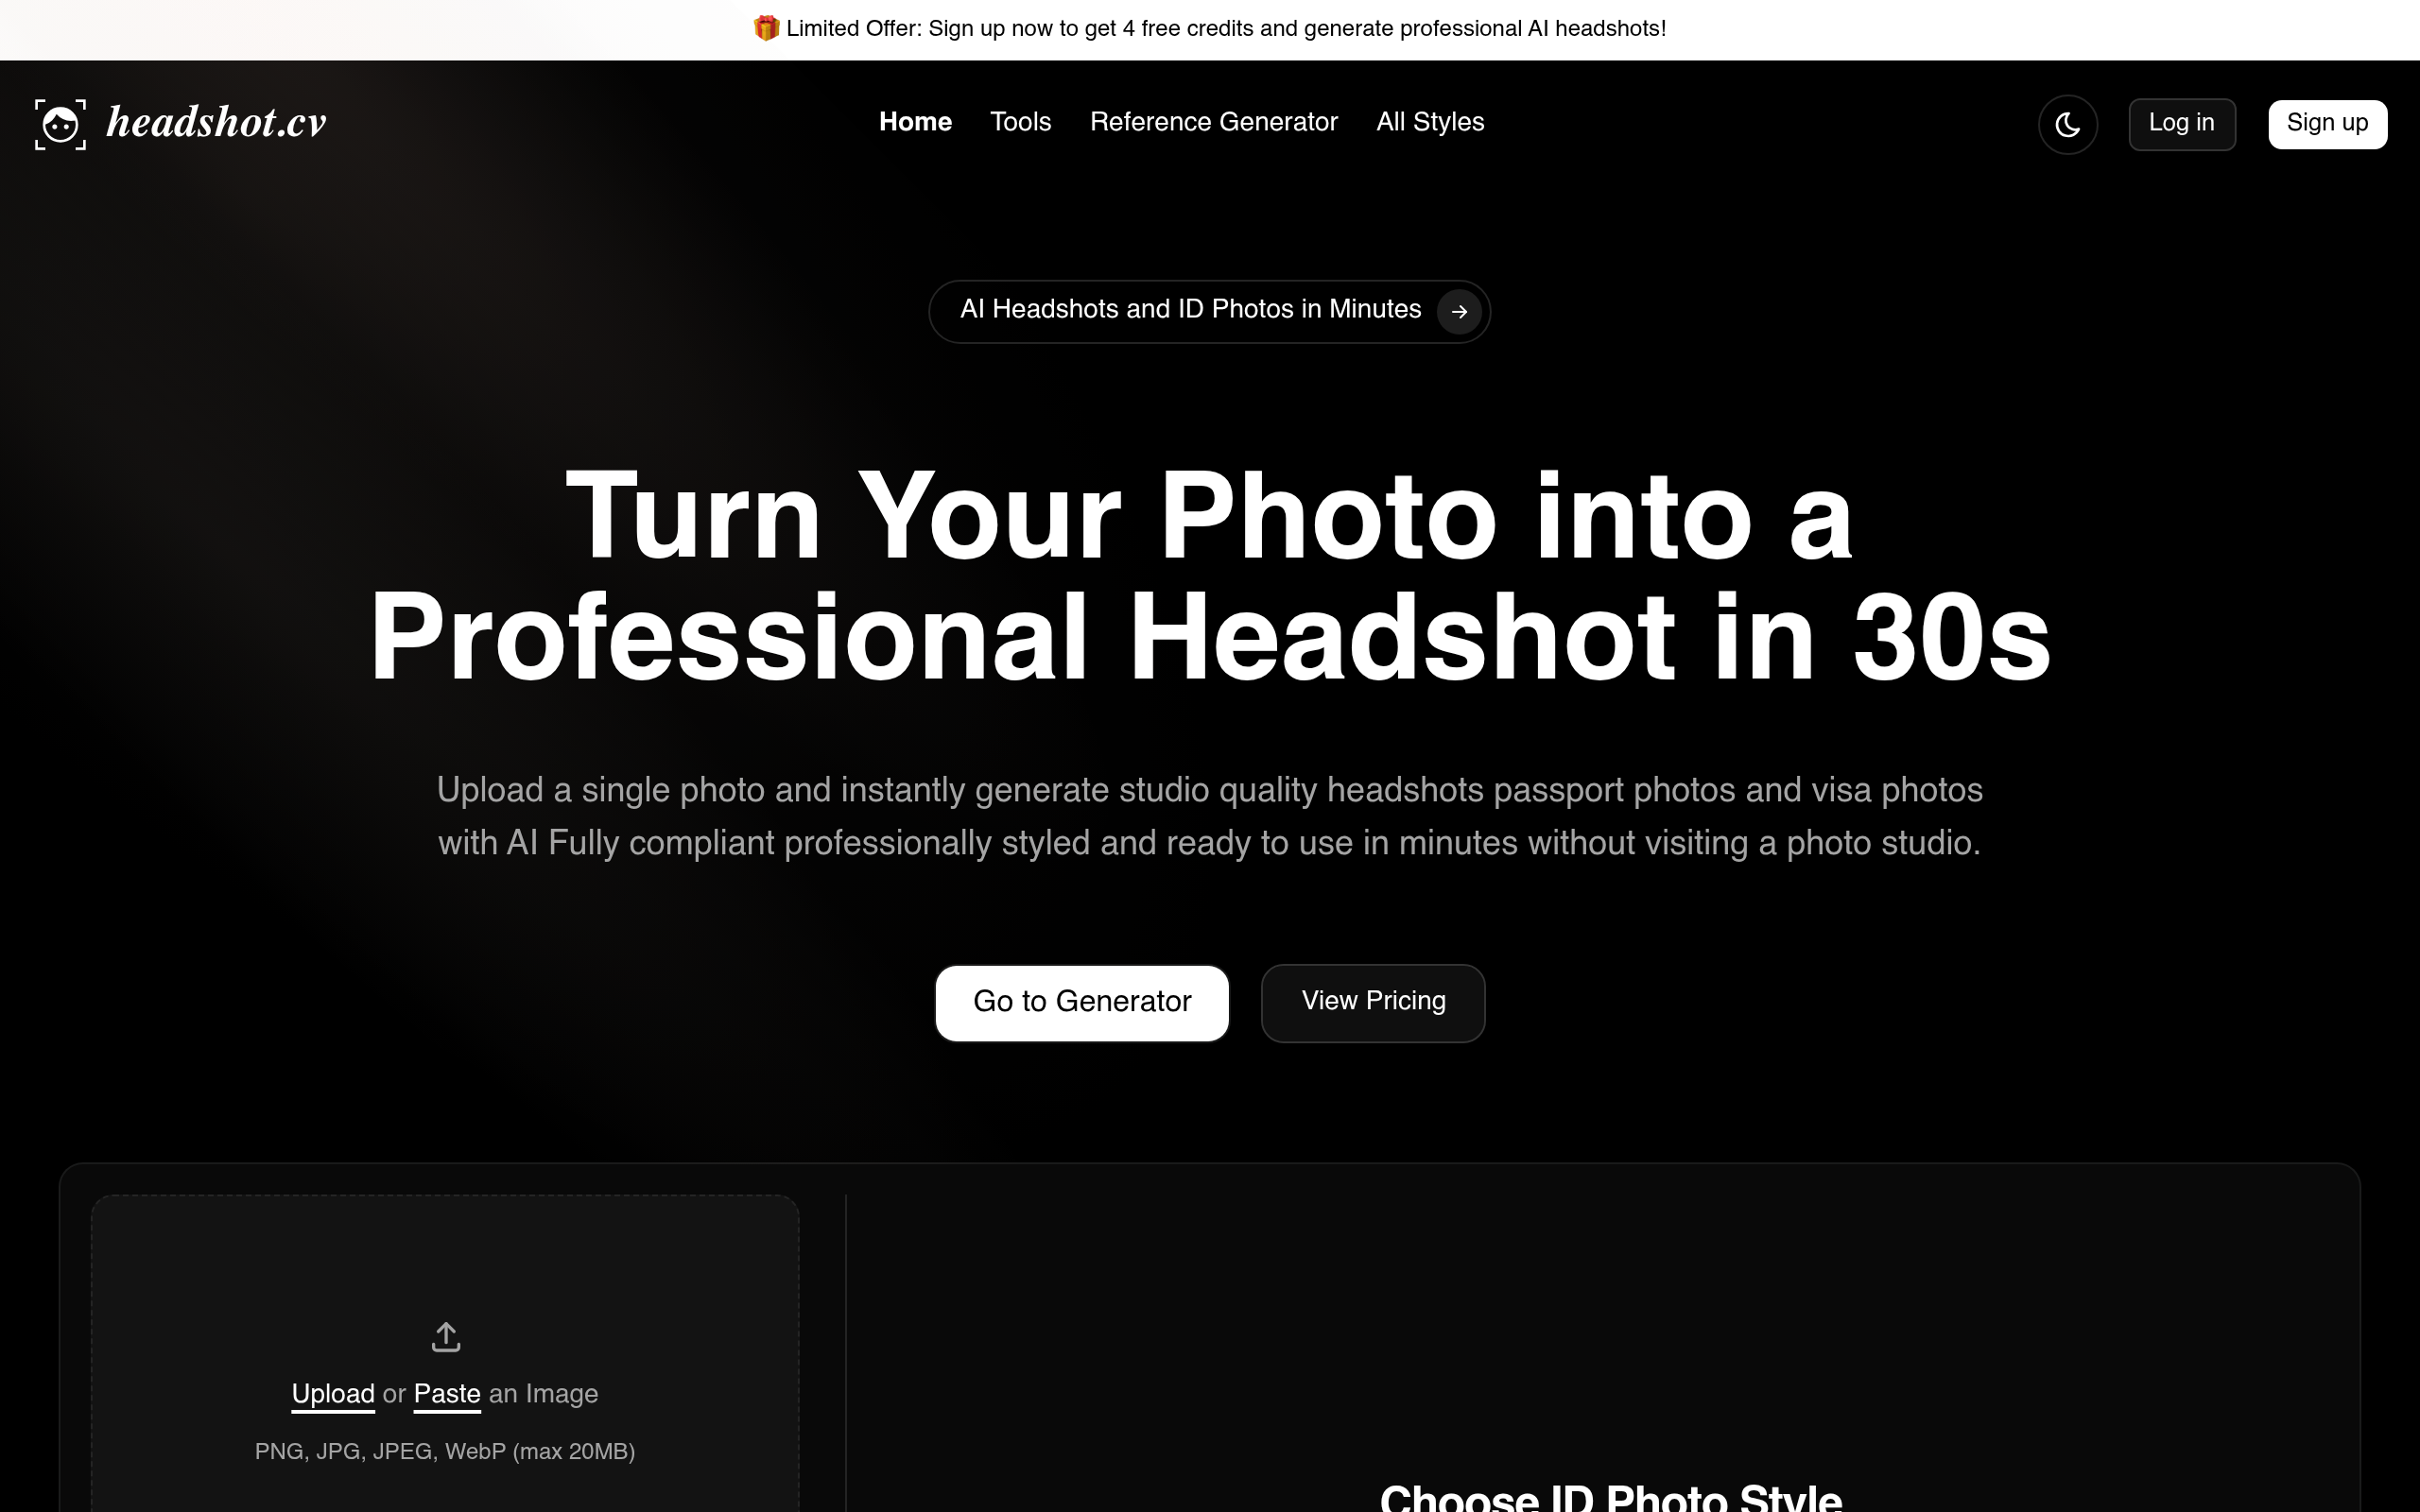Click the gift icon in the offer banner
2420x1512 pixels.
click(x=766, y=28)
